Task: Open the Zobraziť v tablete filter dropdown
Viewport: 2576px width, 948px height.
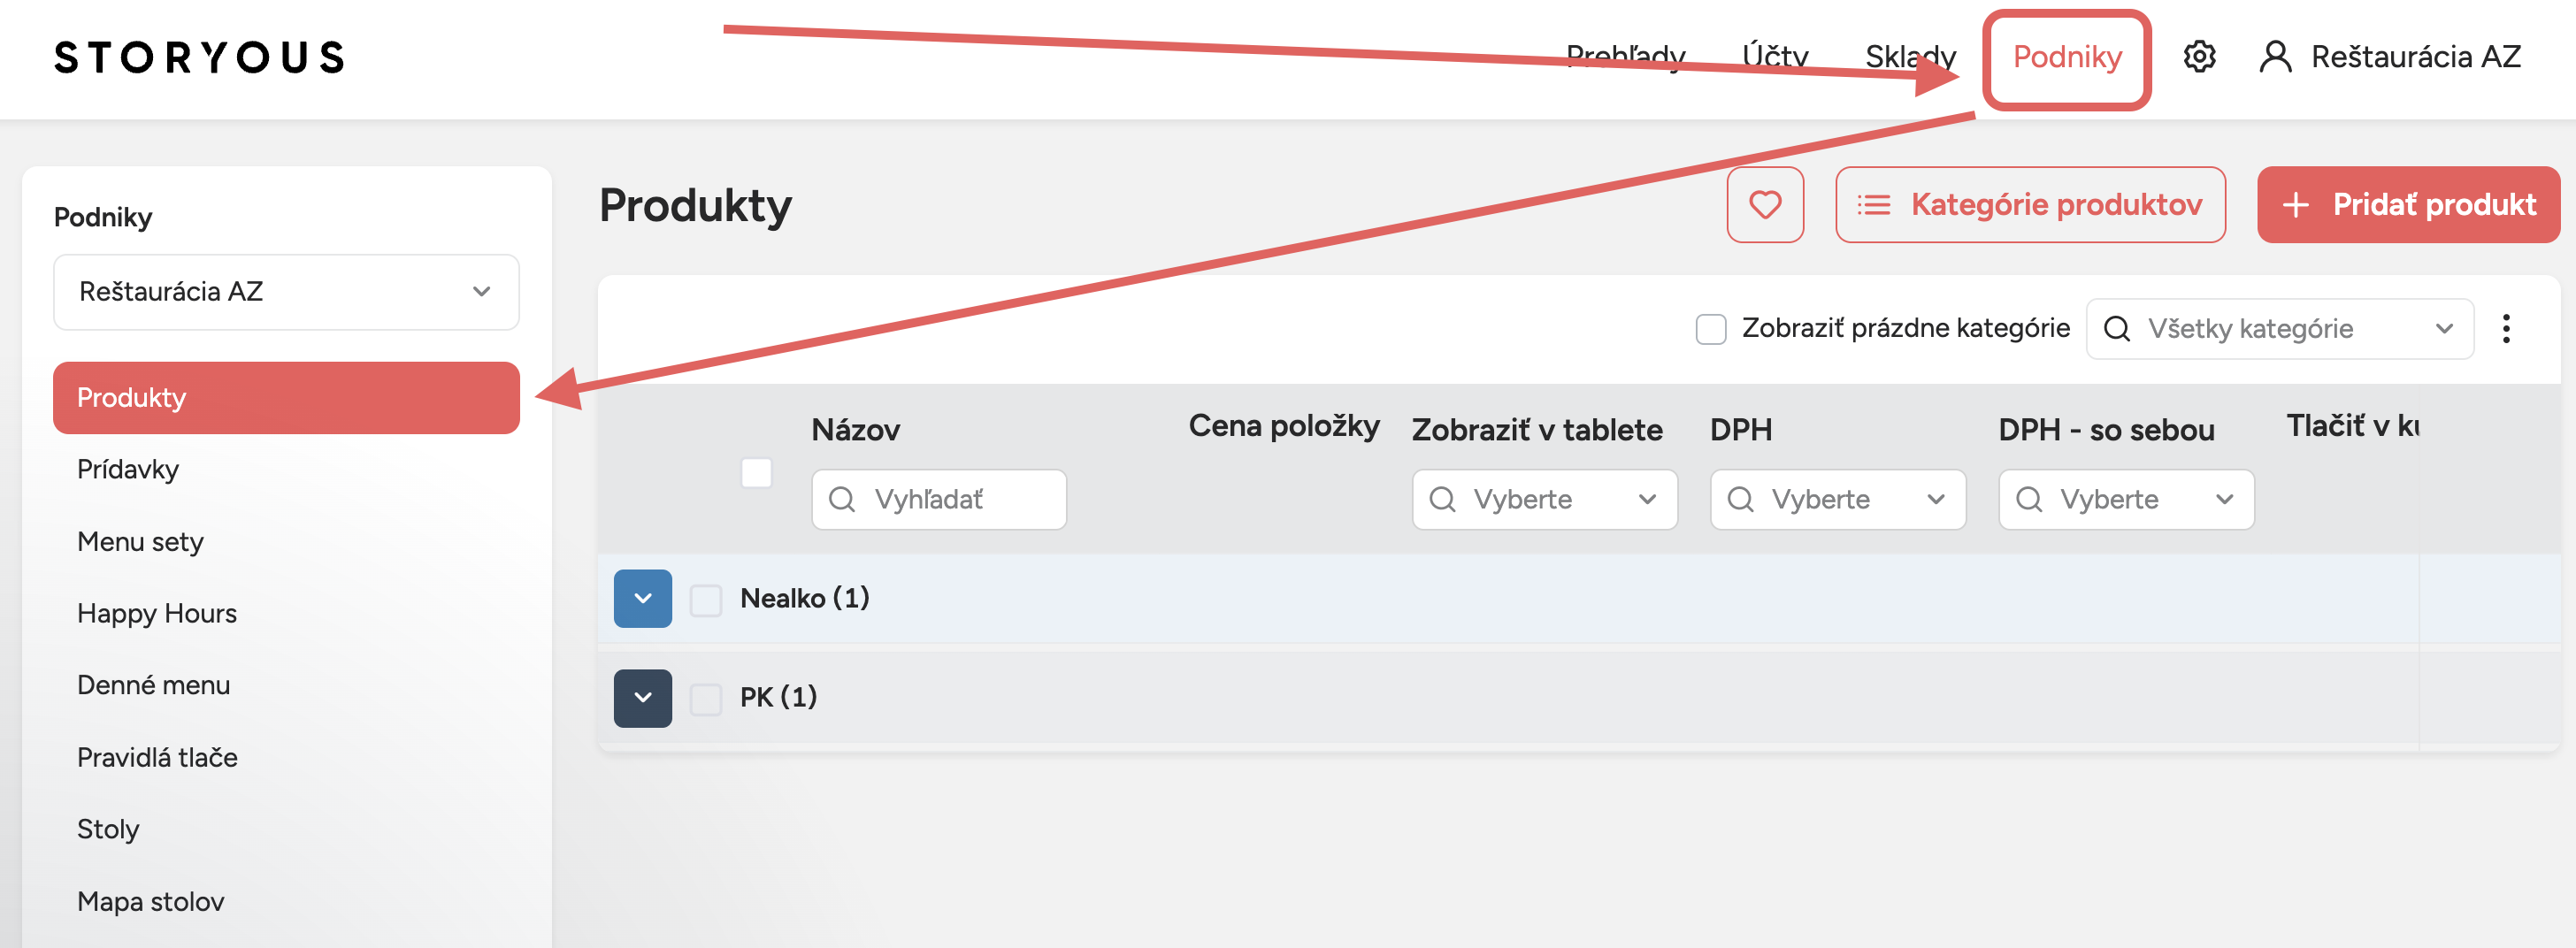Action: point(1545,499)
